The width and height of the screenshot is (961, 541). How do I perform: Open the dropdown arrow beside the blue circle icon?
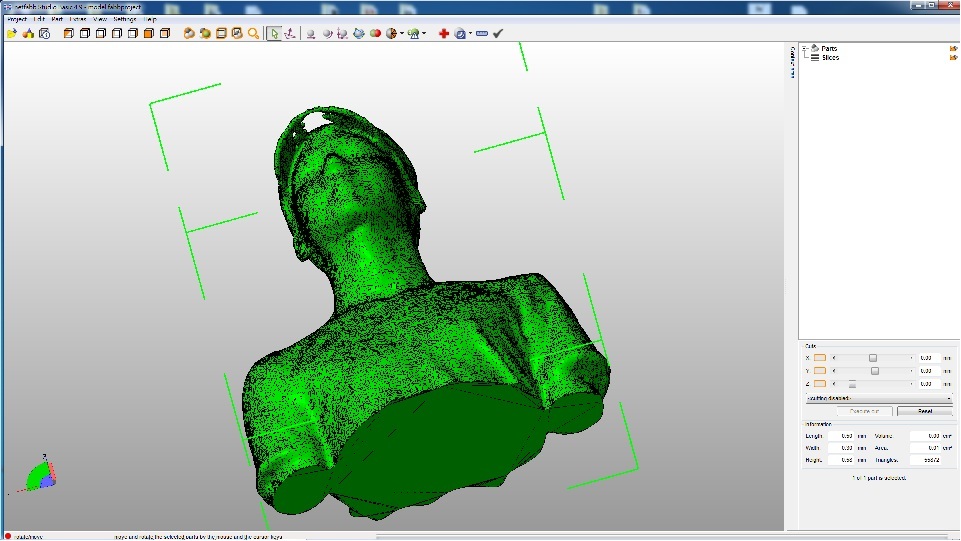(x=469, y=33)
